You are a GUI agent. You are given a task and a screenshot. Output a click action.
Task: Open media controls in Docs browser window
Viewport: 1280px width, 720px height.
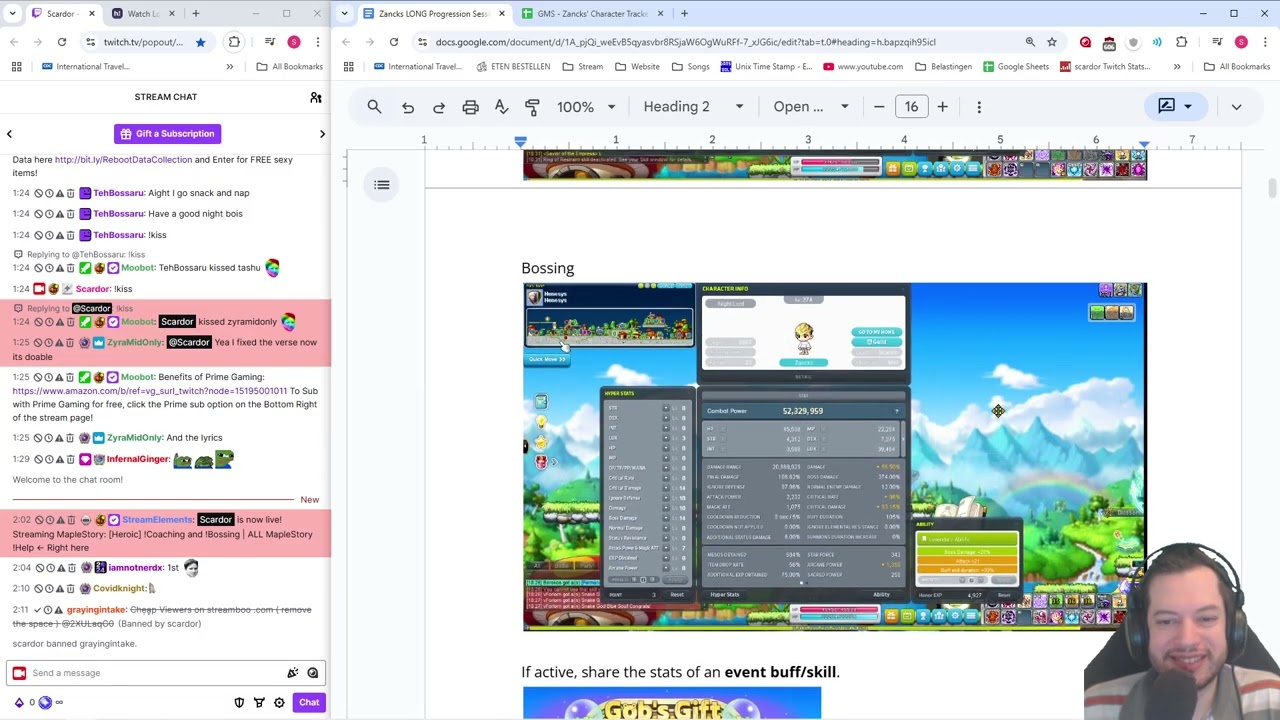point(1217,42)
